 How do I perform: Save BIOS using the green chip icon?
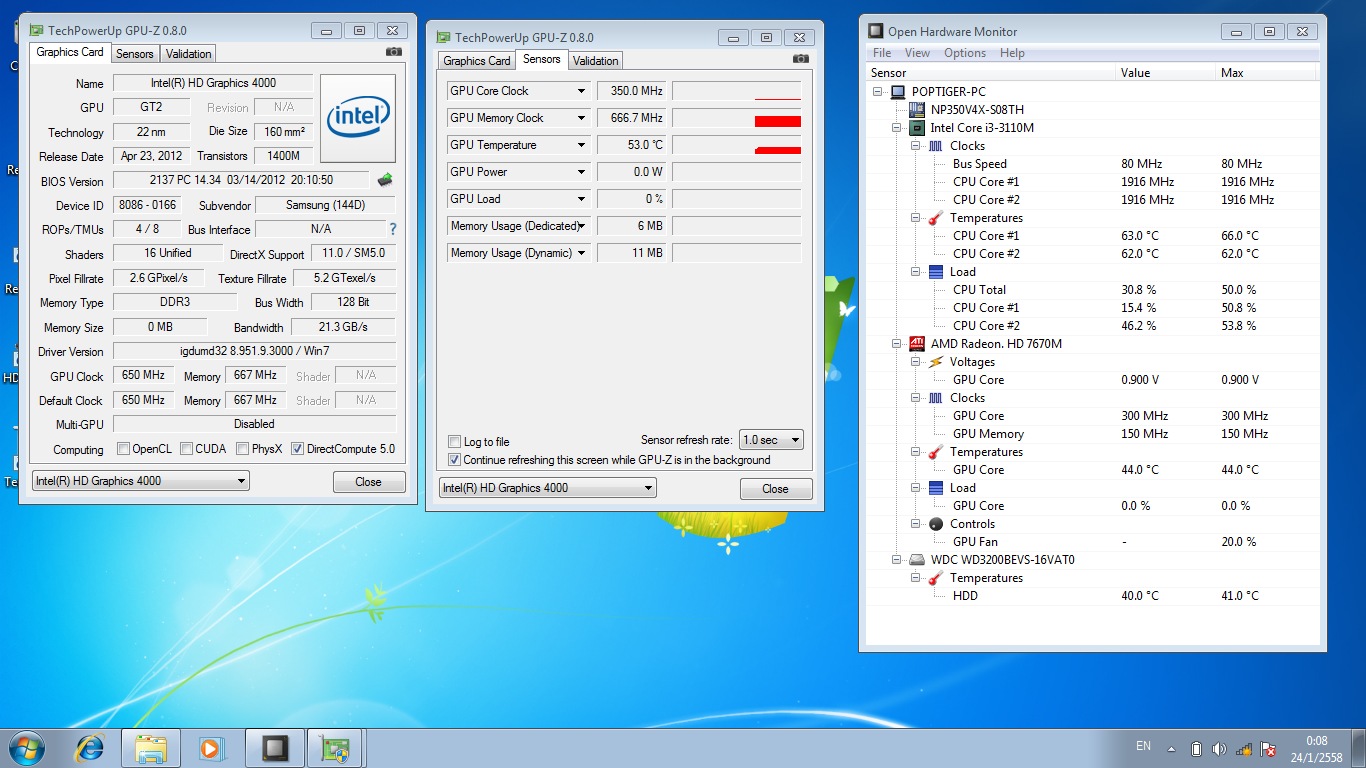tap(385, 180)
